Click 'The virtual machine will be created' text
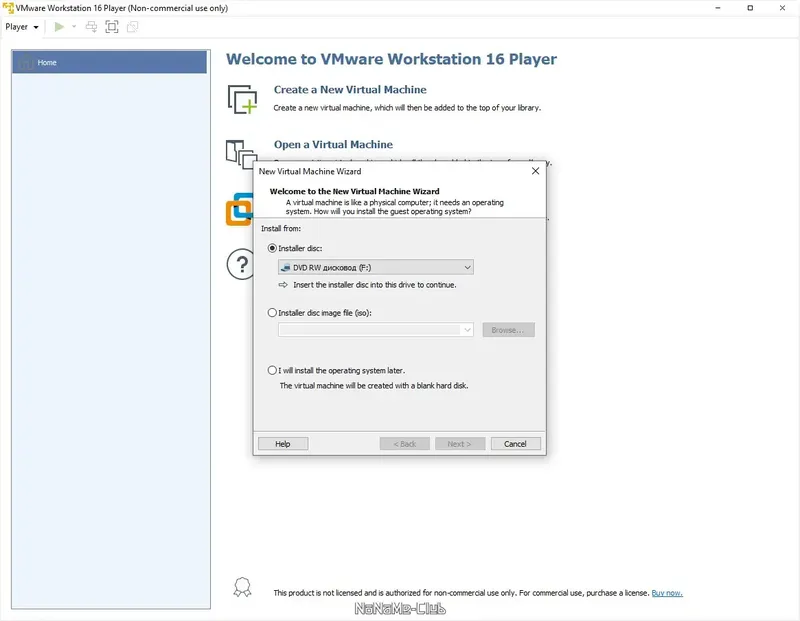 click(373, 386)
